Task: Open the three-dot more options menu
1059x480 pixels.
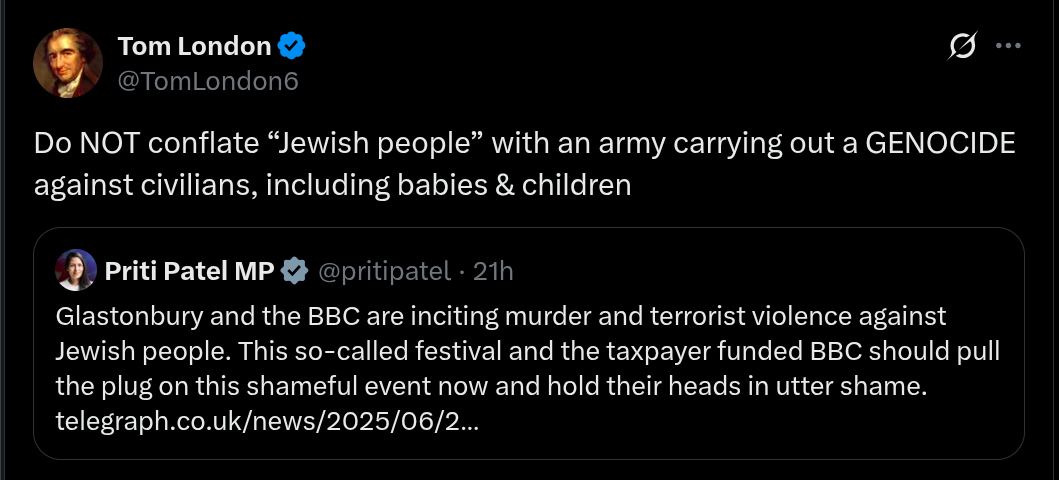Action: coord(1008,46)
